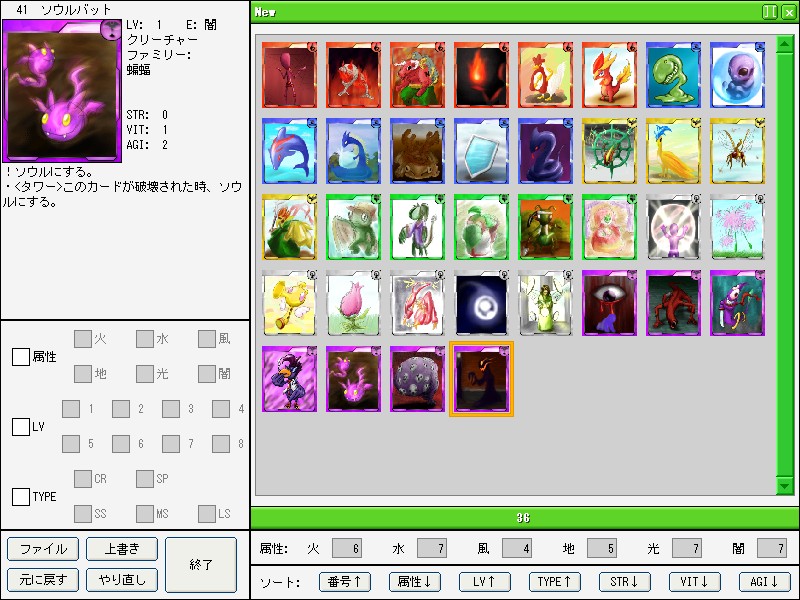Select the pink tulip bud card
The width and height of the screenshot is (800, 600).
[x=353, y=303]
